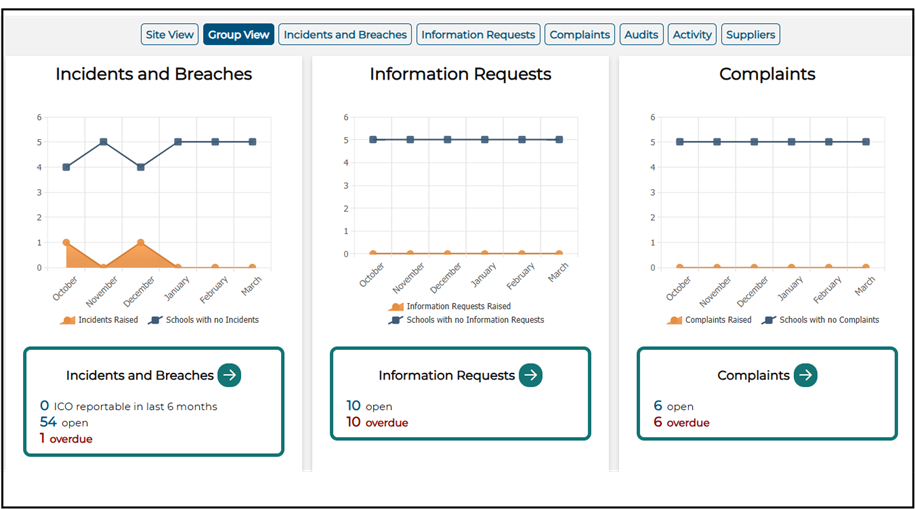
Task: Toggle Complaints Raised legend entry
Action: (x=675, y=320)
